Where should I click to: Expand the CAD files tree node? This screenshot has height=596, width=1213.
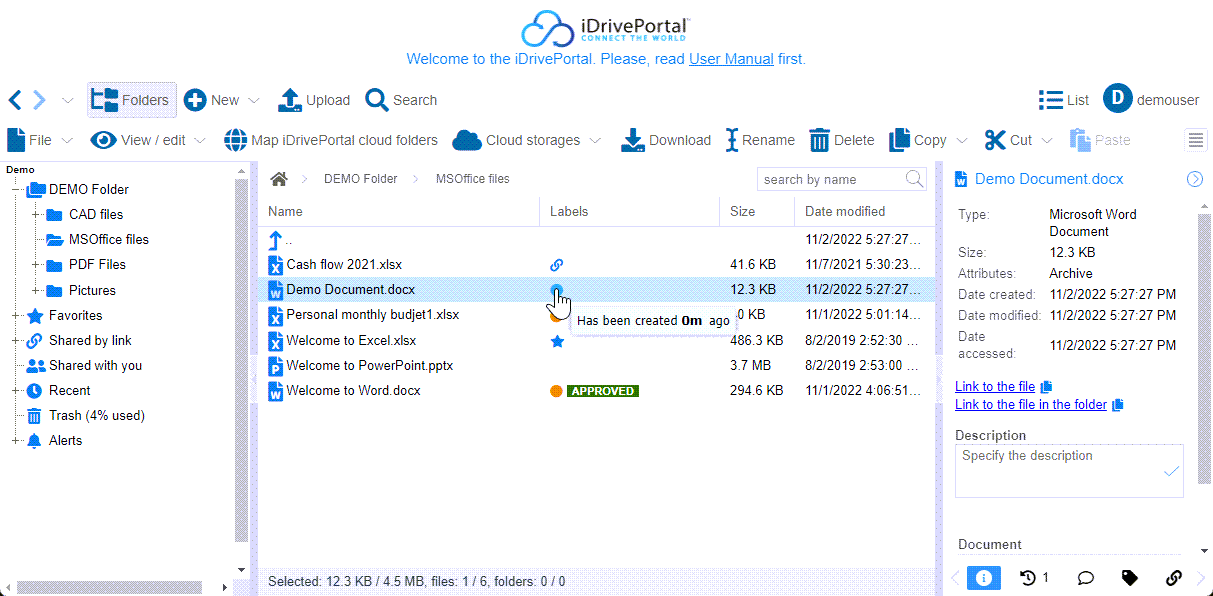35,214
